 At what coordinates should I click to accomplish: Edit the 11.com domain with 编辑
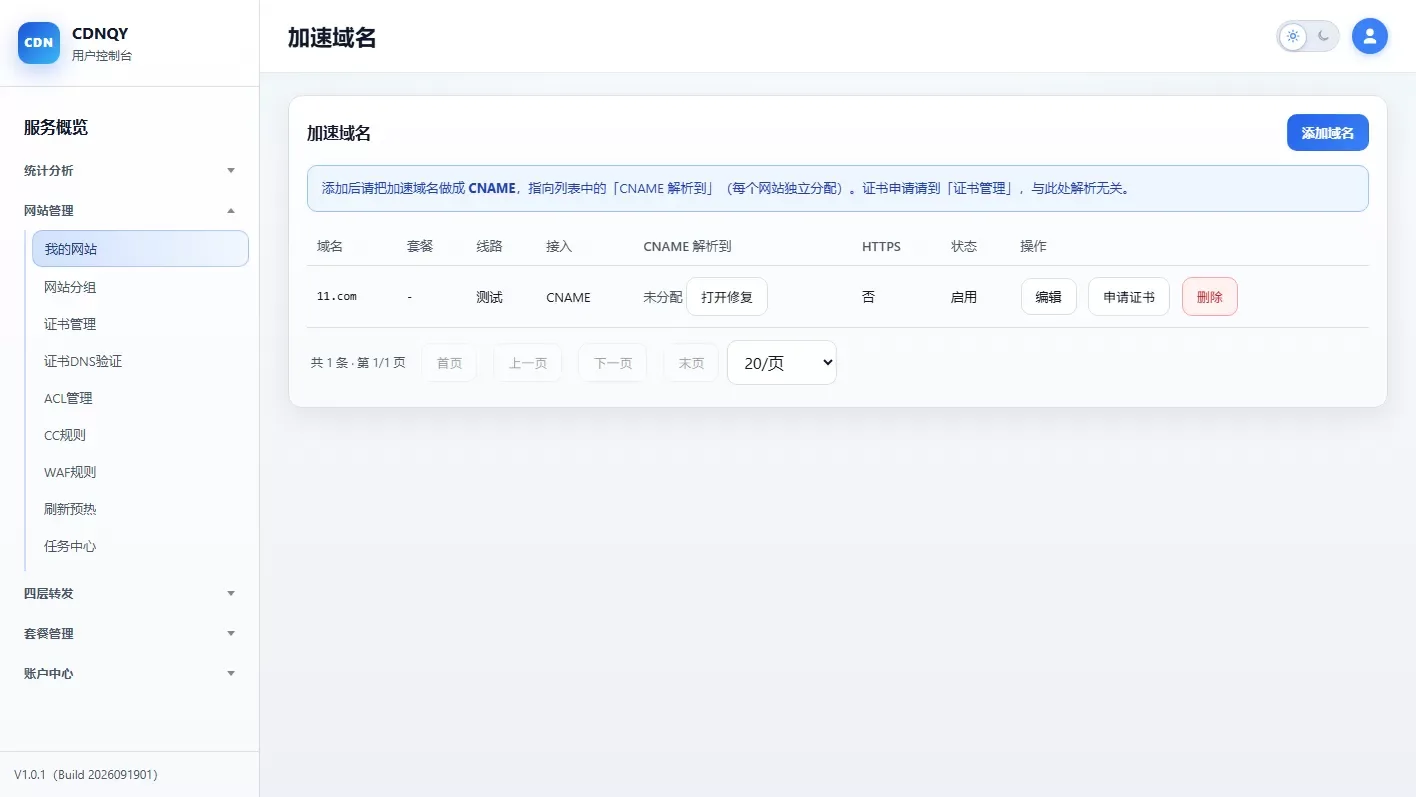pyautogui.click(x=1048, y=297)
